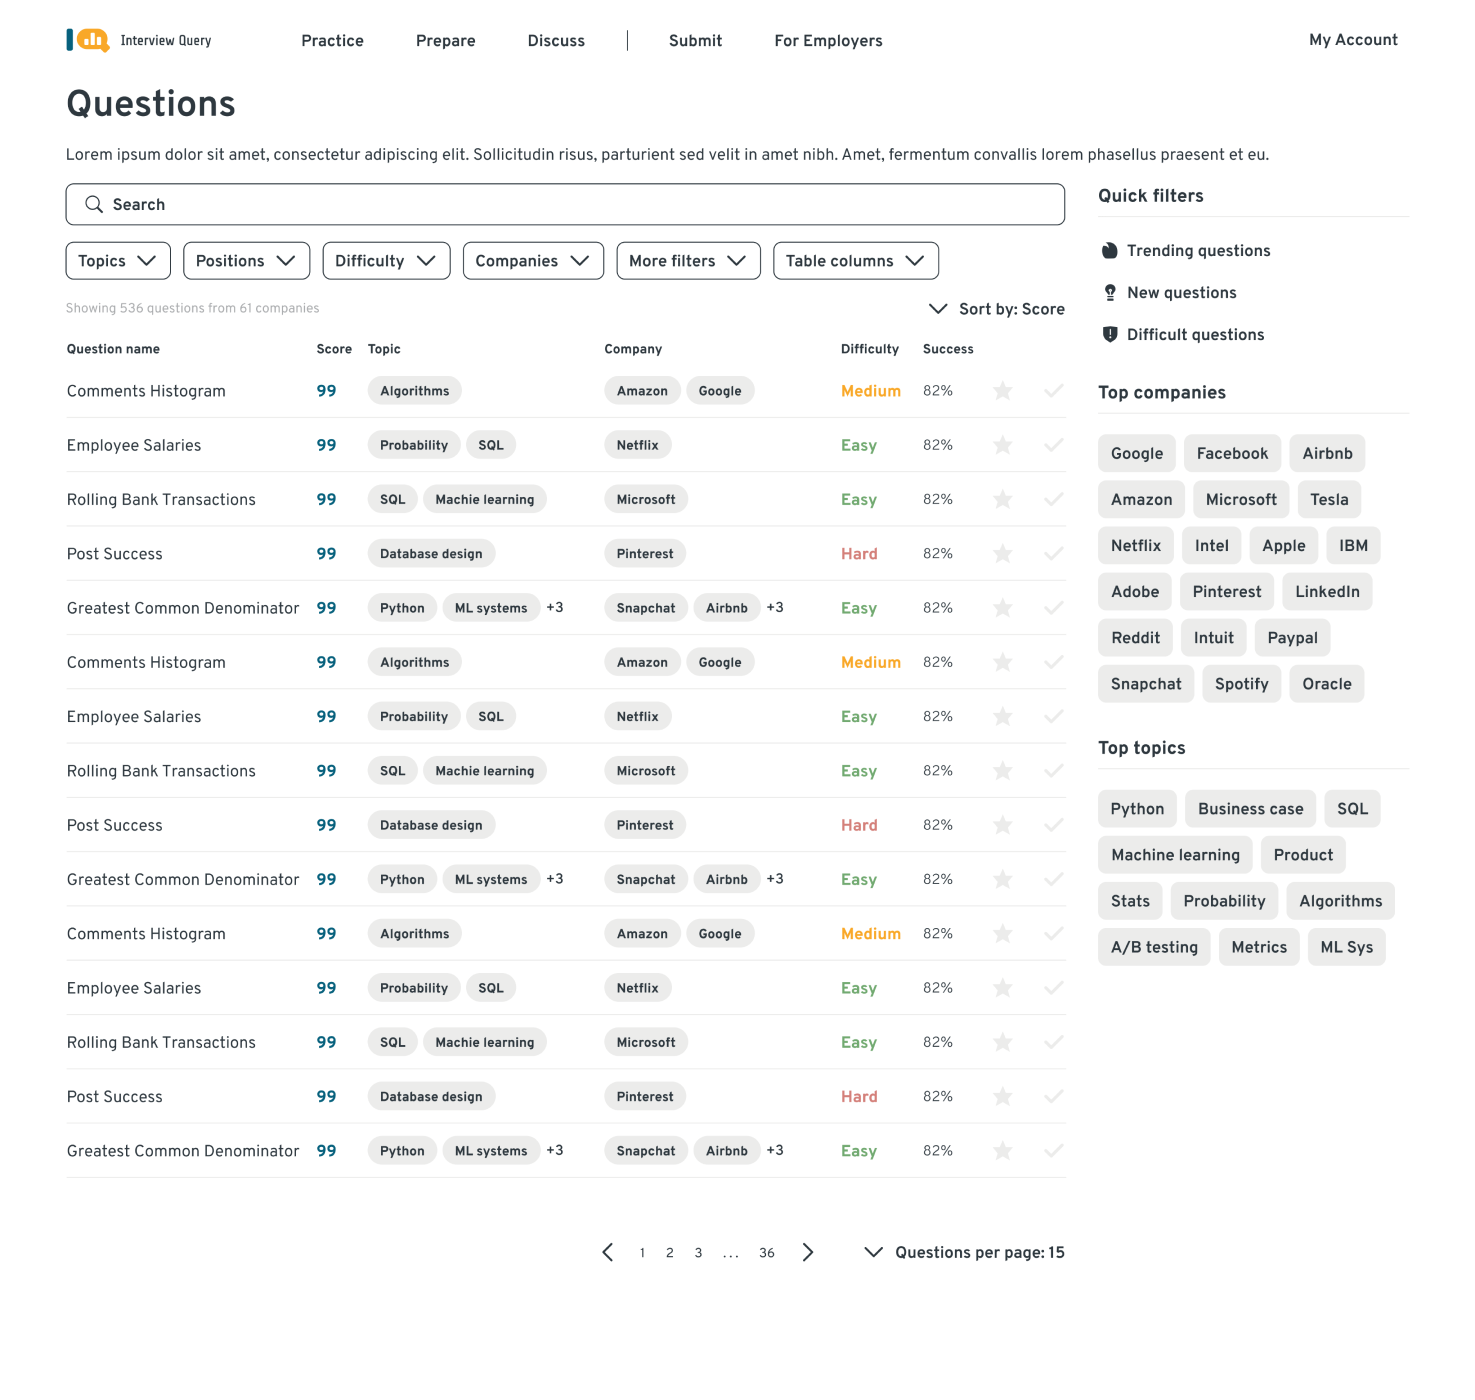The height and width of the screenshot is (1400, 1475).
Task: Mark the third Comments Histogram row as completed
Action: tap(1054, 934)
